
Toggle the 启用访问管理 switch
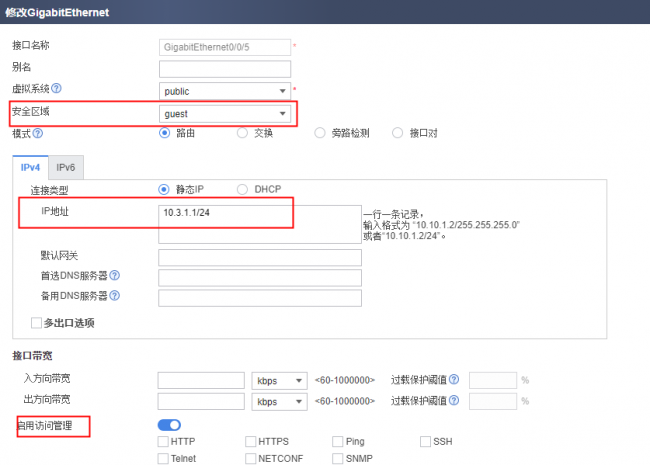click(169, 425)
